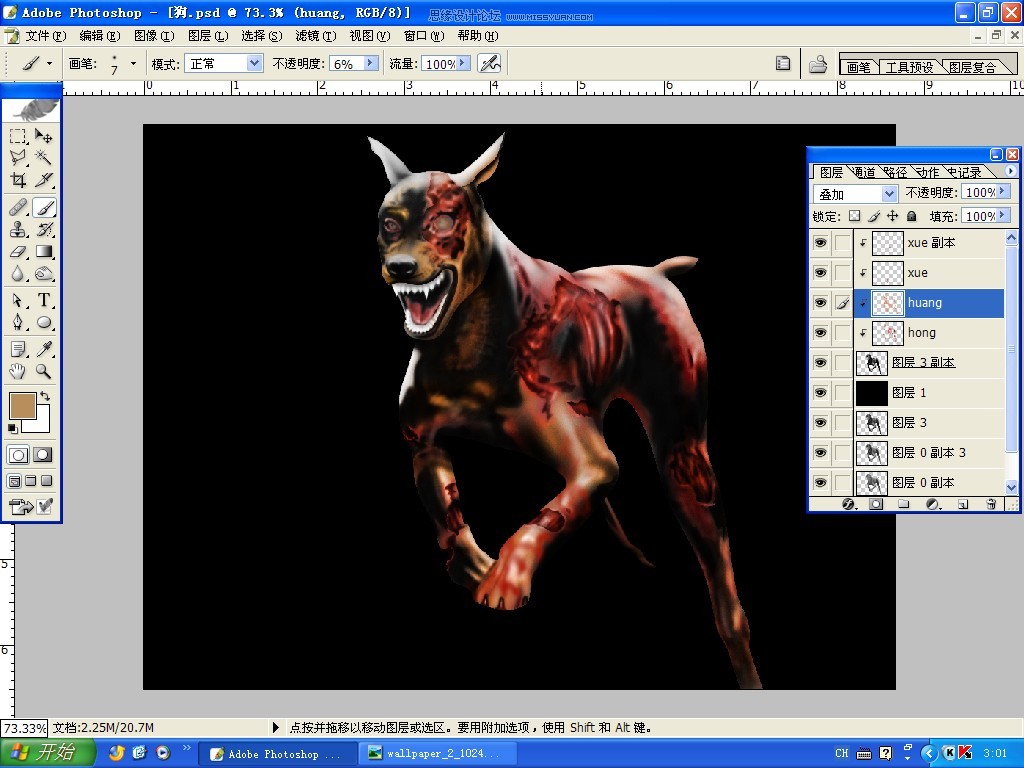Screen dimensions: 1024x768
Task: Open the layer opacity slider arrow
Action: click(x=1002, y=192)
